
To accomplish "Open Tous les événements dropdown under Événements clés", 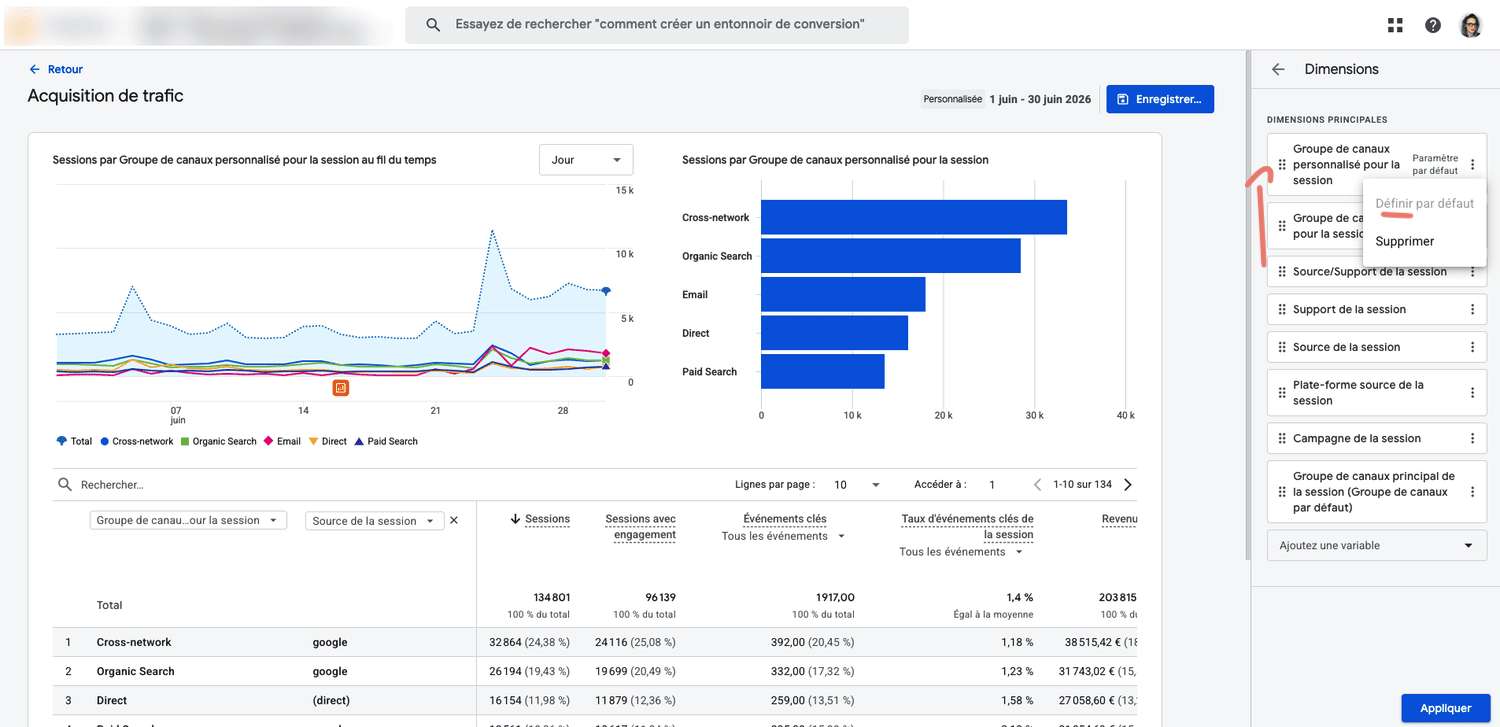I will [x=784, y=537].
